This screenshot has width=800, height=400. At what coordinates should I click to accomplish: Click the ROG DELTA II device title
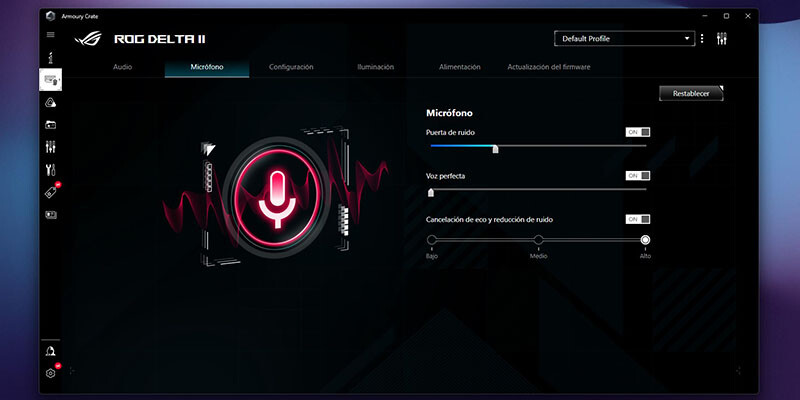point(159,39)
